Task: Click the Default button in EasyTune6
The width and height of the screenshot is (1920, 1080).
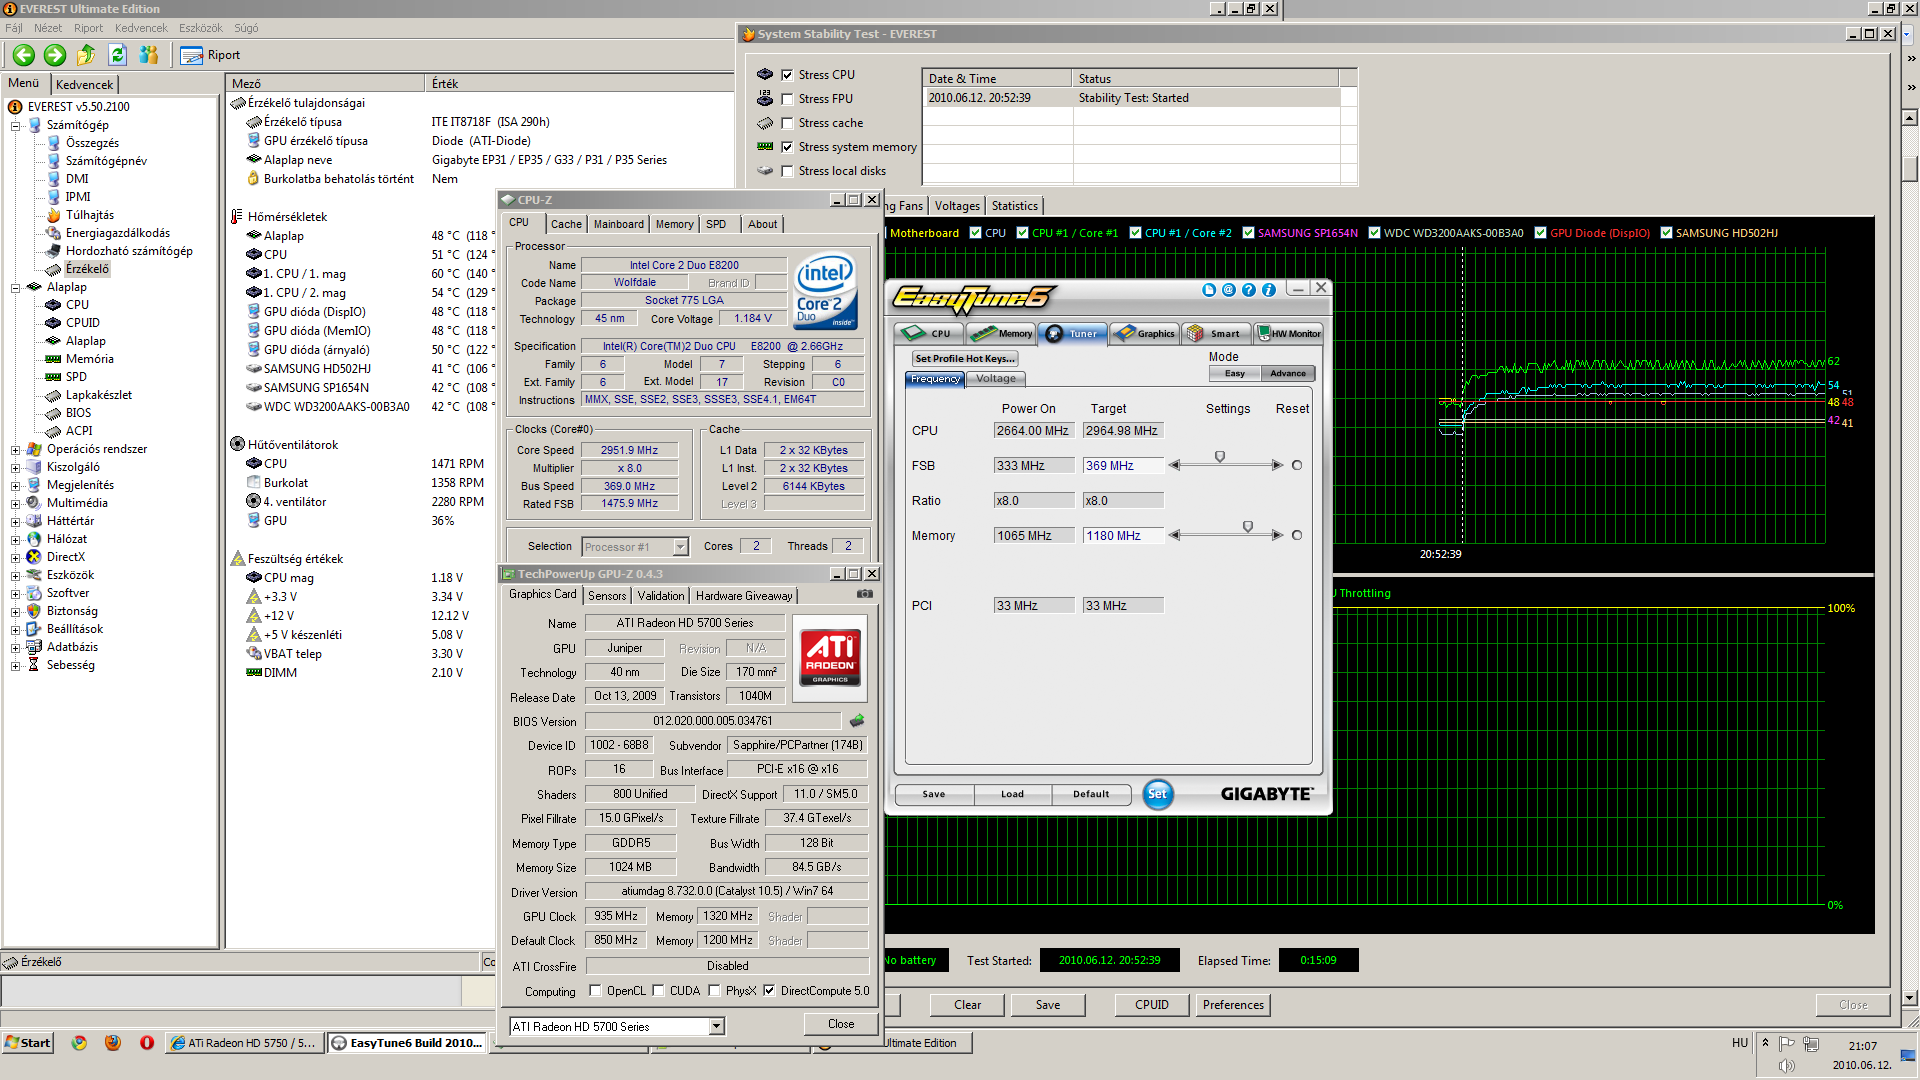Action: coord(1091,794)
